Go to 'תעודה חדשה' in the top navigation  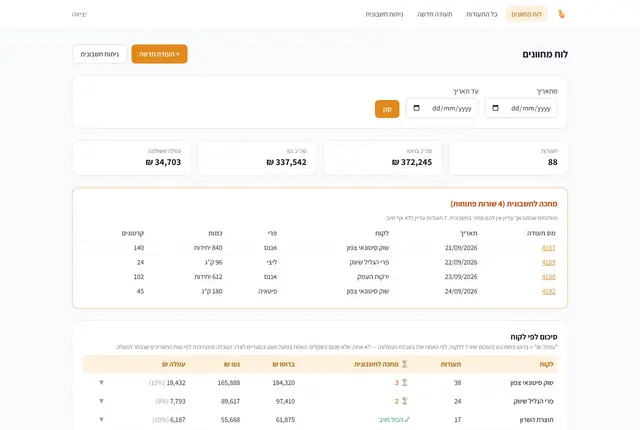point(435,14)
